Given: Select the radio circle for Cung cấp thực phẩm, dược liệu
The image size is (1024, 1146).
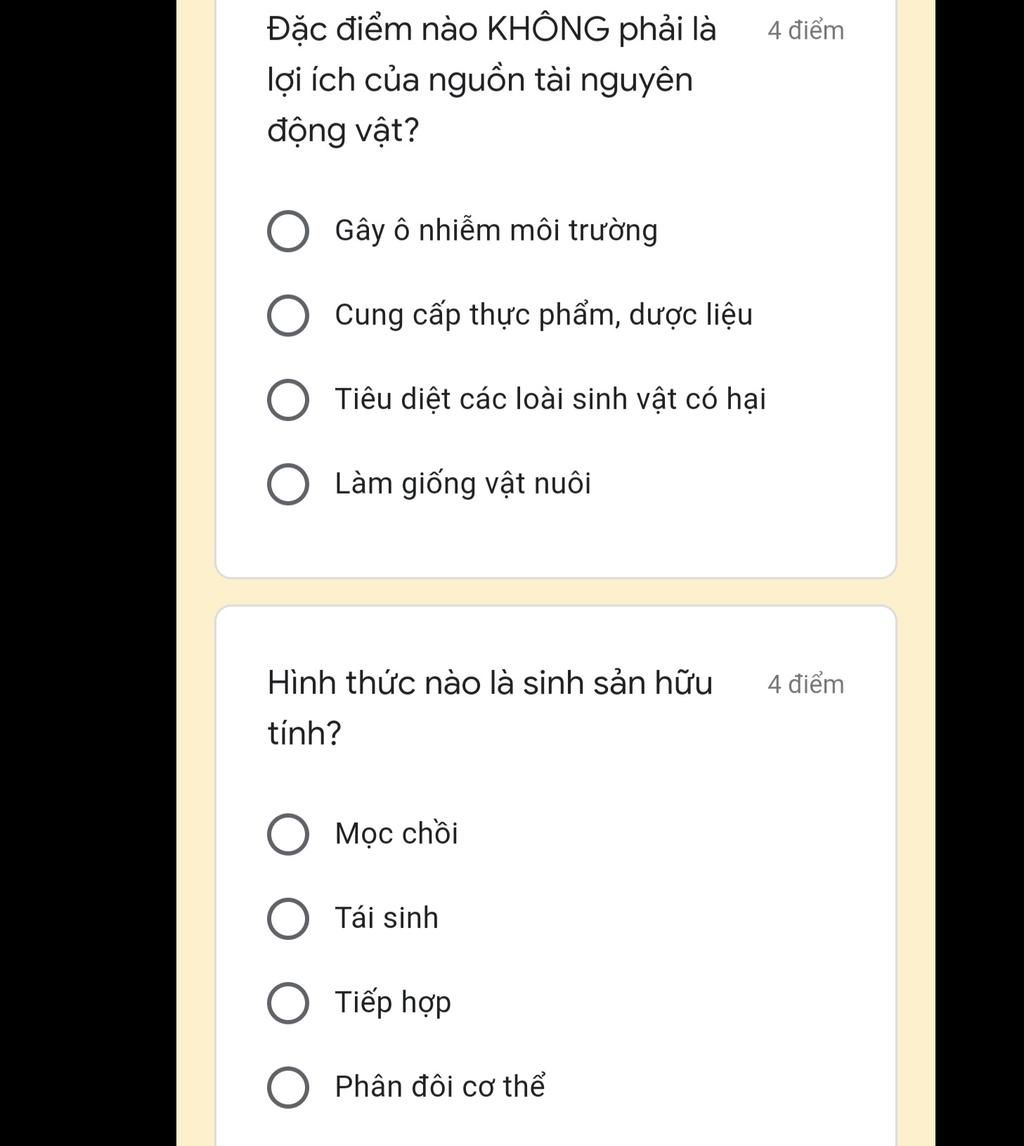Looking at the screenshot, I should pyautogui.click(x=287, y=316).
